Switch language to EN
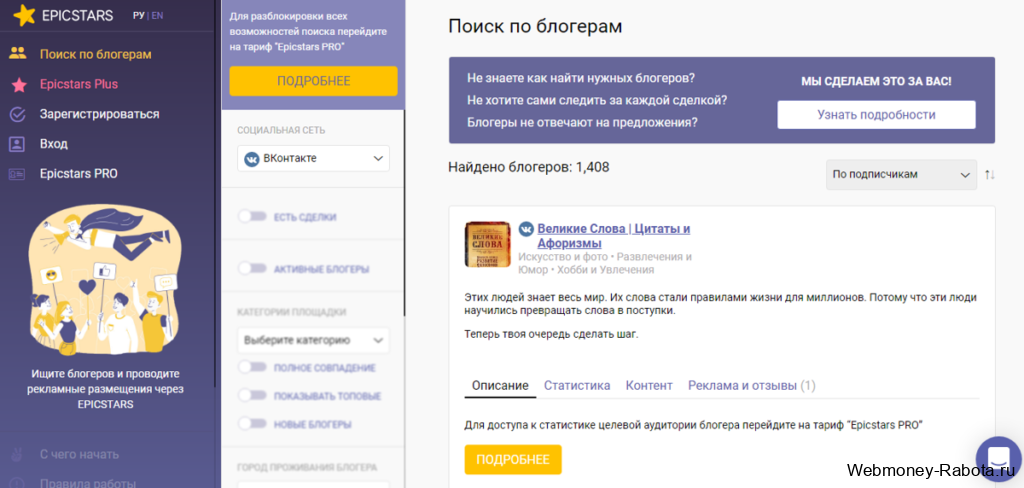This screenshot has width=1024, height=488. click(157, 16)
